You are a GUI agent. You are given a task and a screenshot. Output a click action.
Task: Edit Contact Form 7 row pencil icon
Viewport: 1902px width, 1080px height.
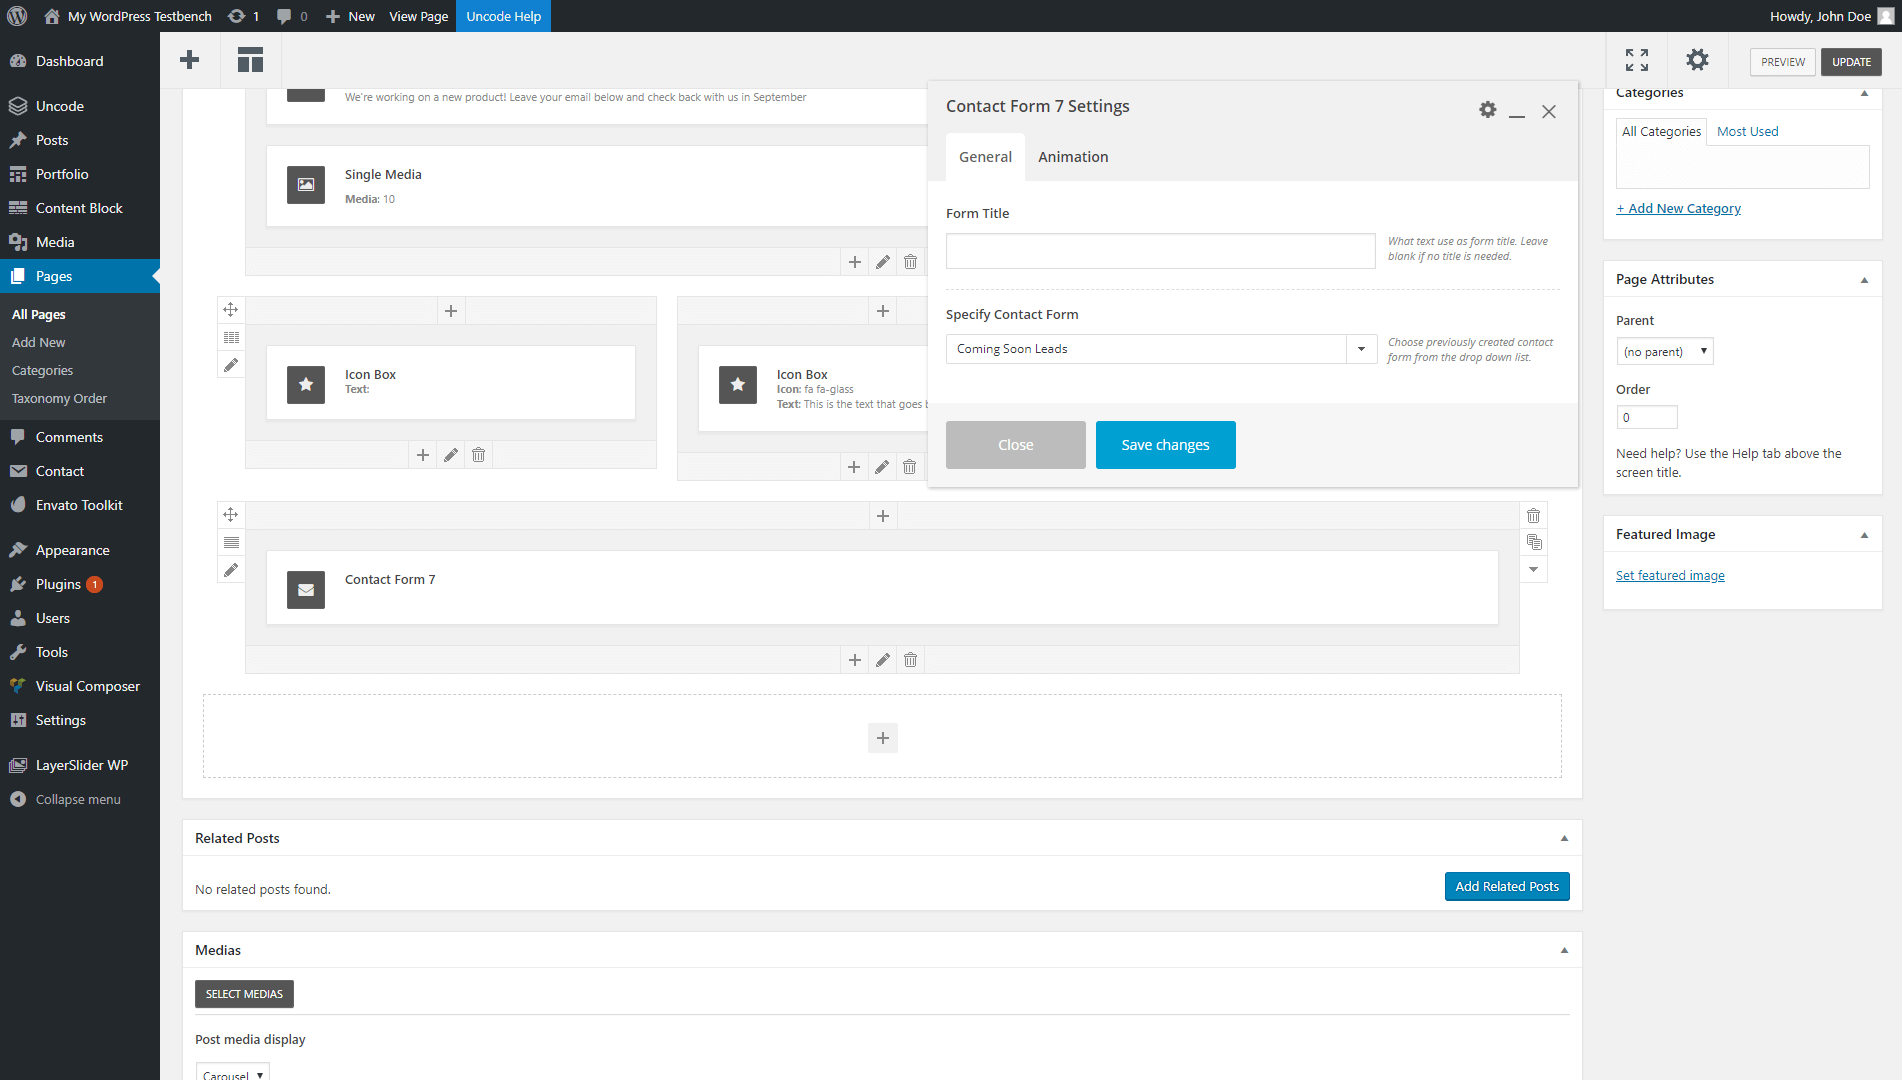point(231,570)
